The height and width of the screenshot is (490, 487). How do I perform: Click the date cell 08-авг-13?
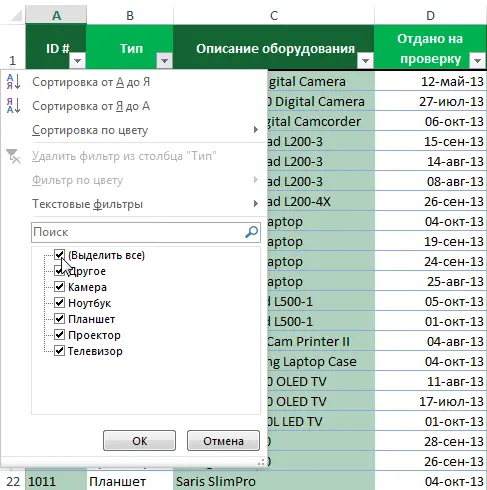point(430,181)
